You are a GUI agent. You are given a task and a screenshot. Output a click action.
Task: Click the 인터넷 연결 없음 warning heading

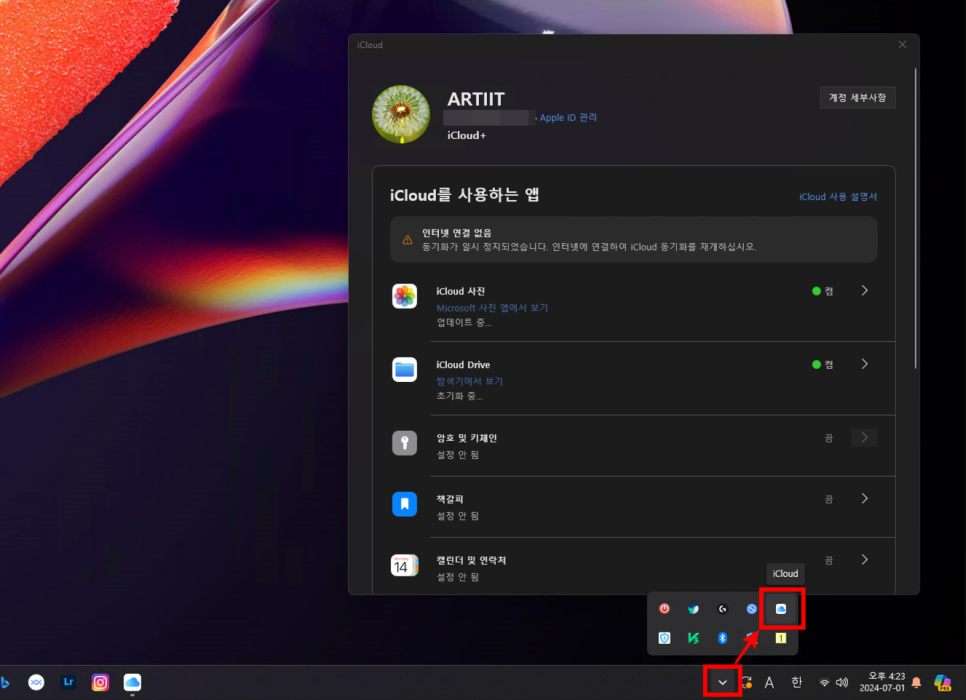[457, 232]
